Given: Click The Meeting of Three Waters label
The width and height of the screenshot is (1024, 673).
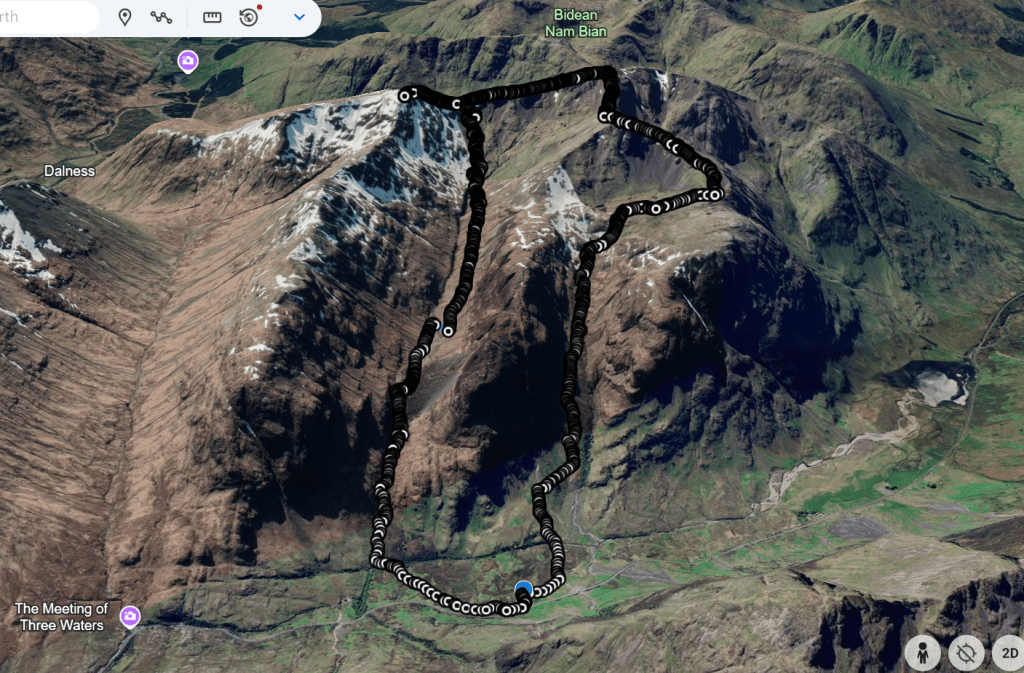Looking at the screenshot, I should click(x=61, y=617).
